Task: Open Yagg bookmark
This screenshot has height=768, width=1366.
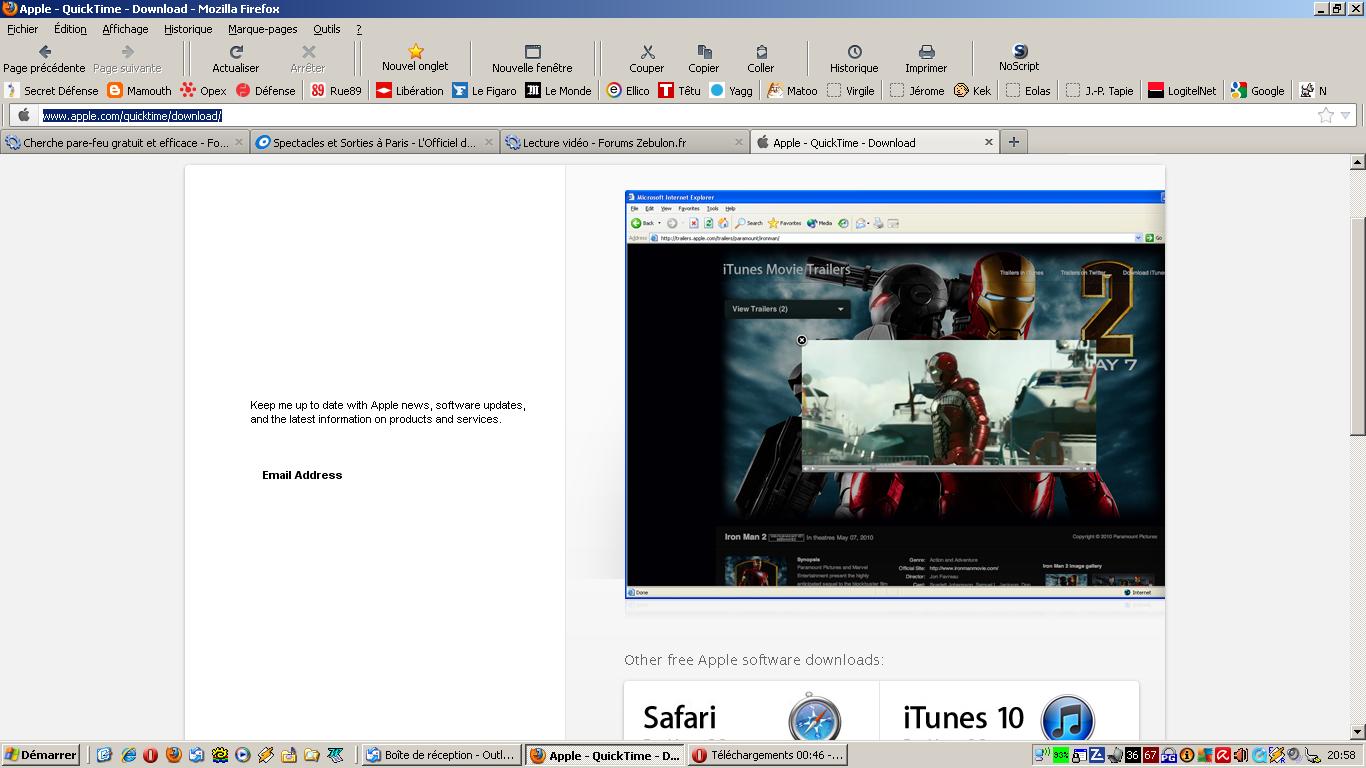Action: point(731,90)
